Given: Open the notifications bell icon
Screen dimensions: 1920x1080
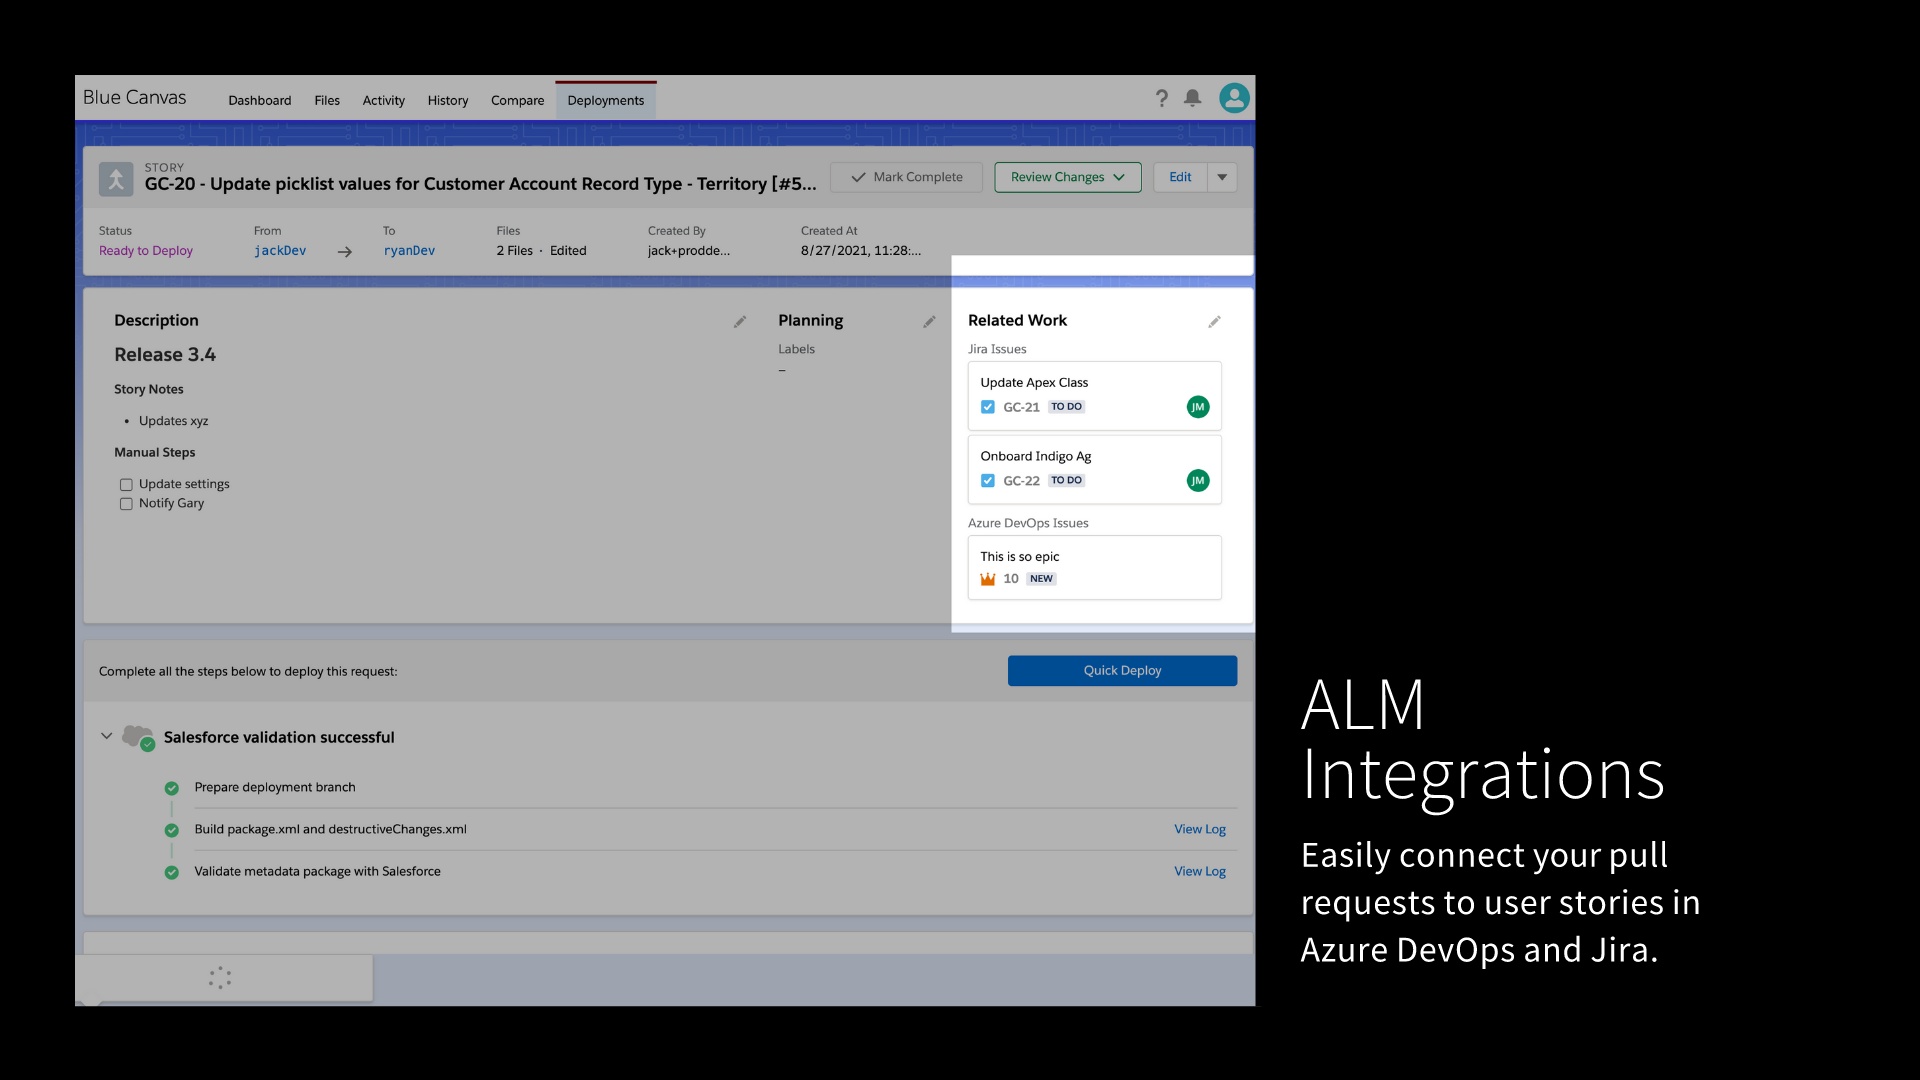Looking at the screenshot, I should tap(1194, 98).
